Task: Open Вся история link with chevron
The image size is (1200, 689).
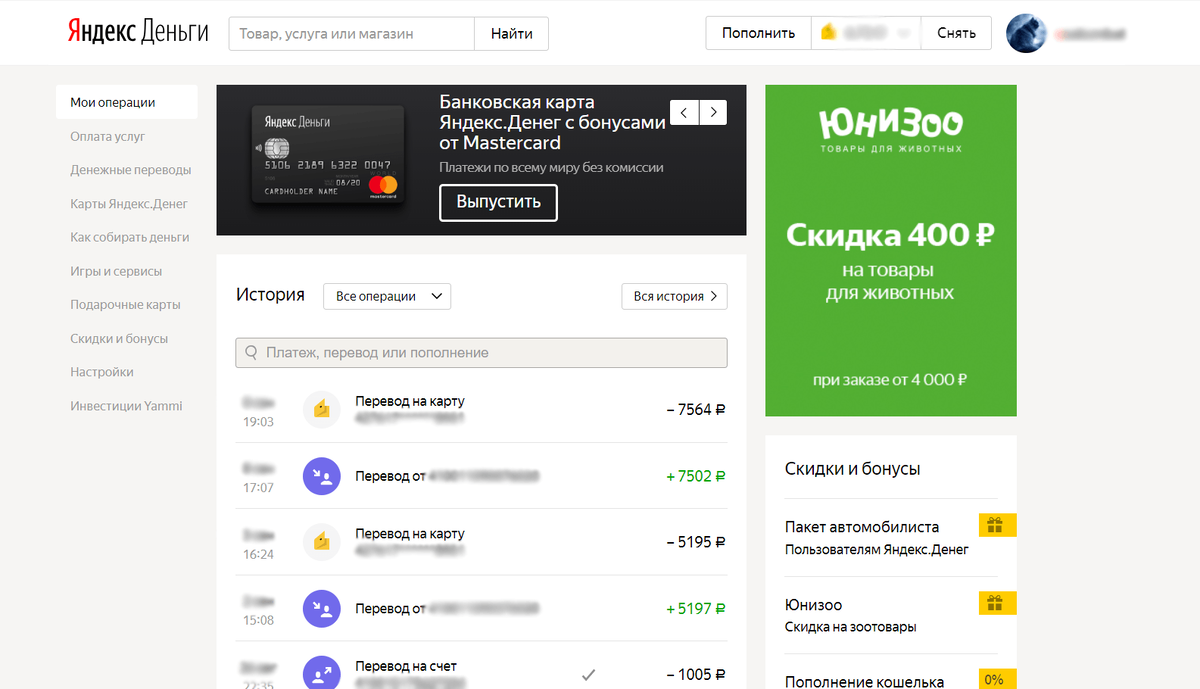Action: coord(675,296)
